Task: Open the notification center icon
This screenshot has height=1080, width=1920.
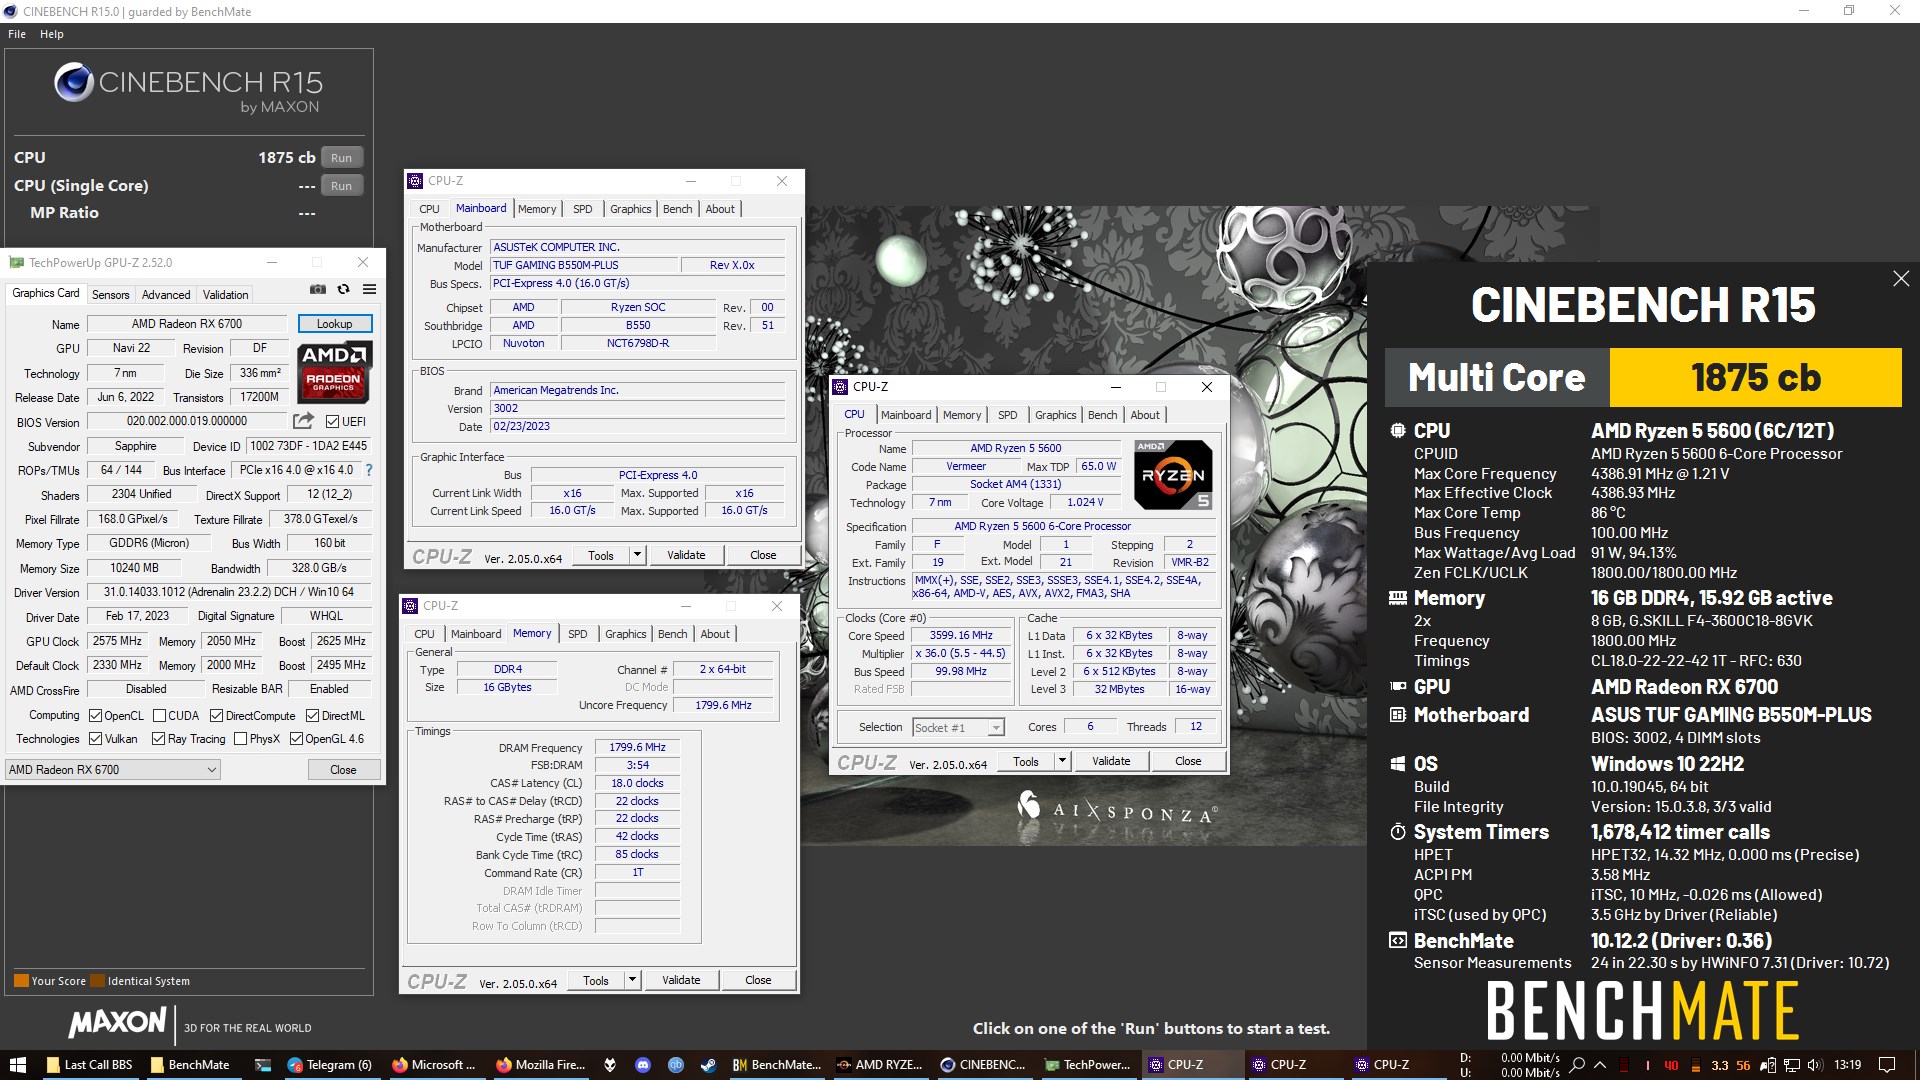Action: pos(1887,1065)
